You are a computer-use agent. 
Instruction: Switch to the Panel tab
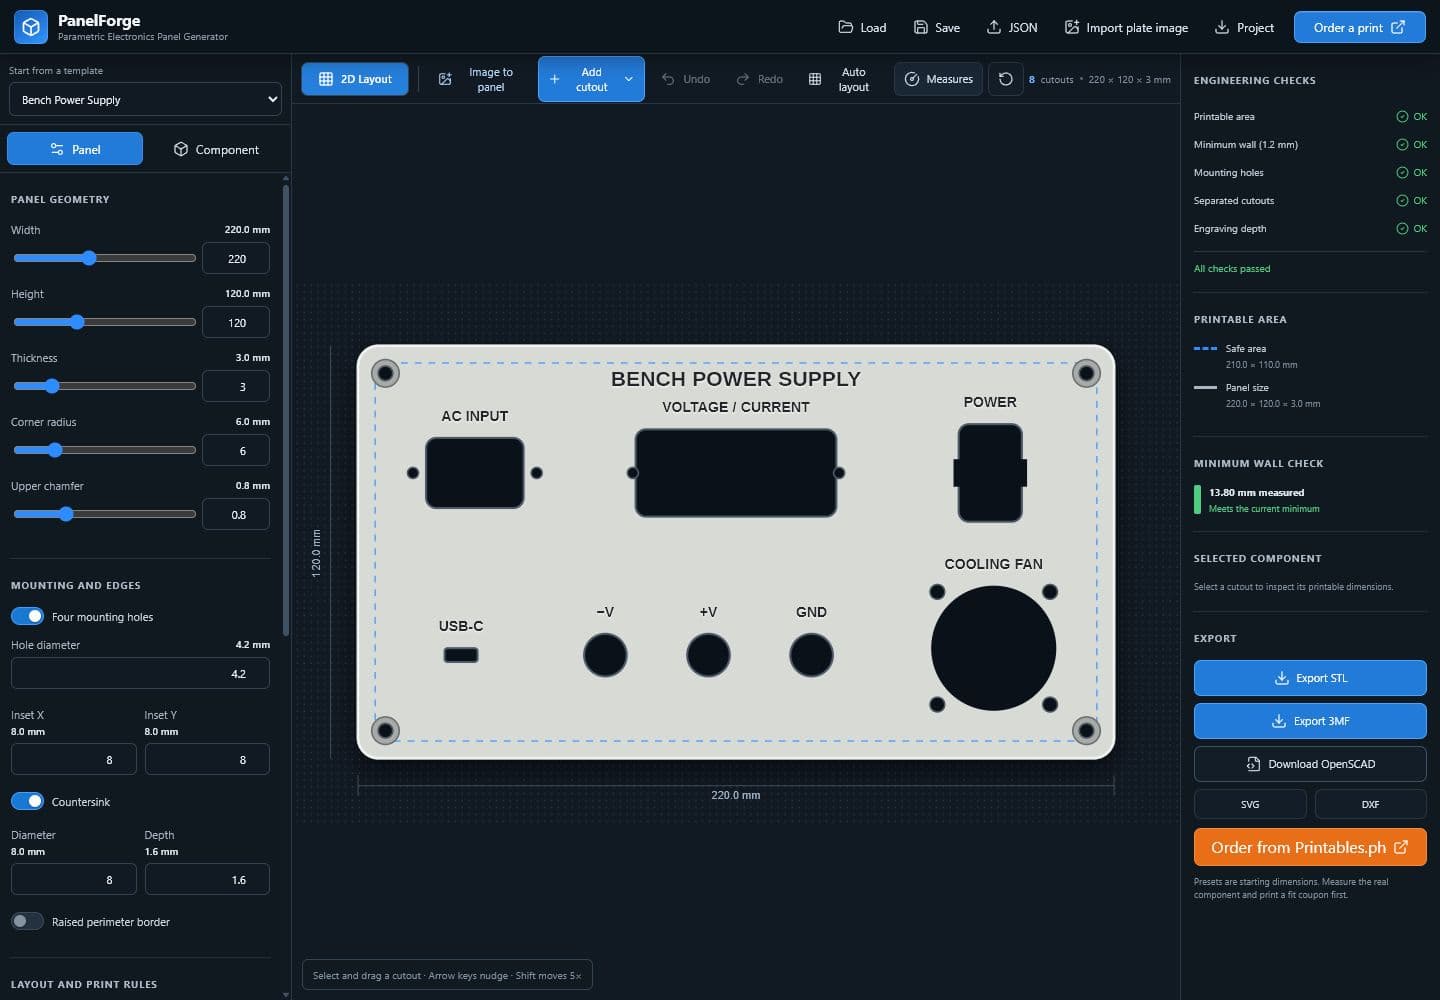click(x=75, y=149)
